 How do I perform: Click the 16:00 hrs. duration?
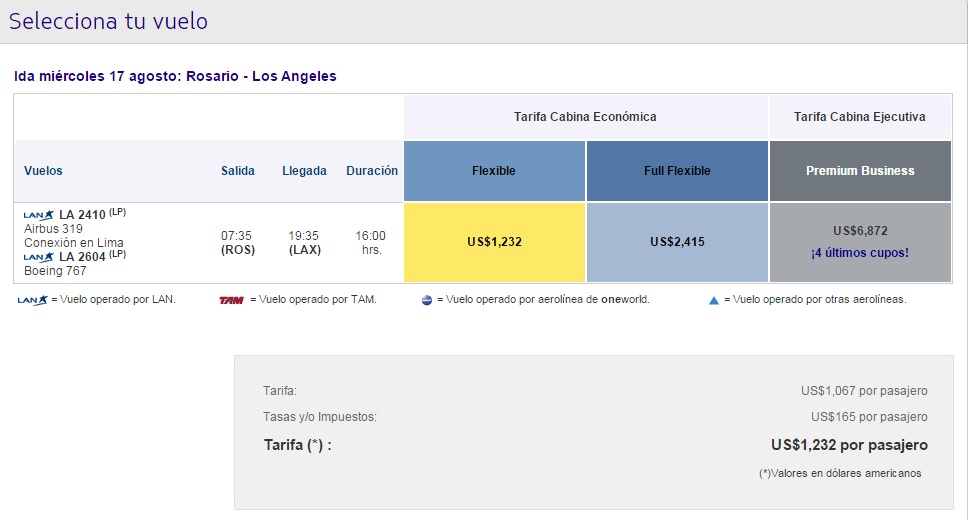pyautogui.click(x=370, y=243)
